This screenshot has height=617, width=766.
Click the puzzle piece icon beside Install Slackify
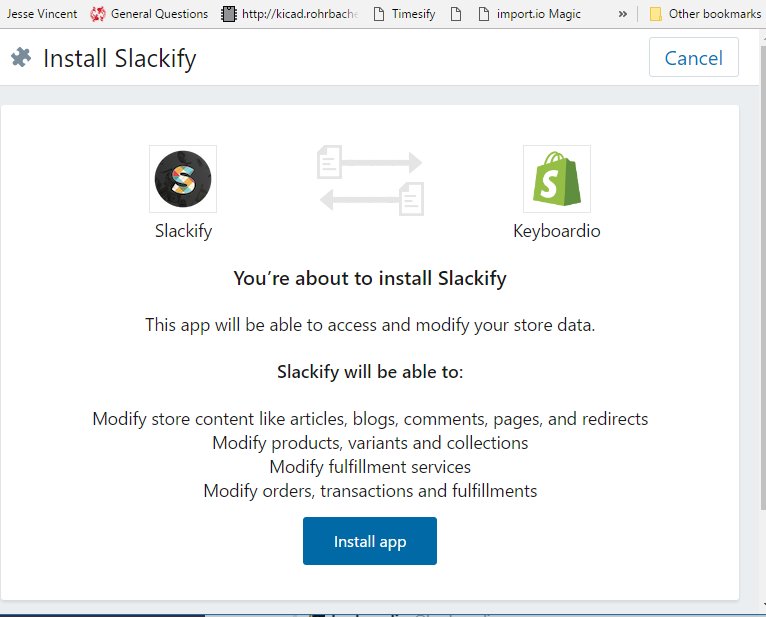[x=21, y=58]
